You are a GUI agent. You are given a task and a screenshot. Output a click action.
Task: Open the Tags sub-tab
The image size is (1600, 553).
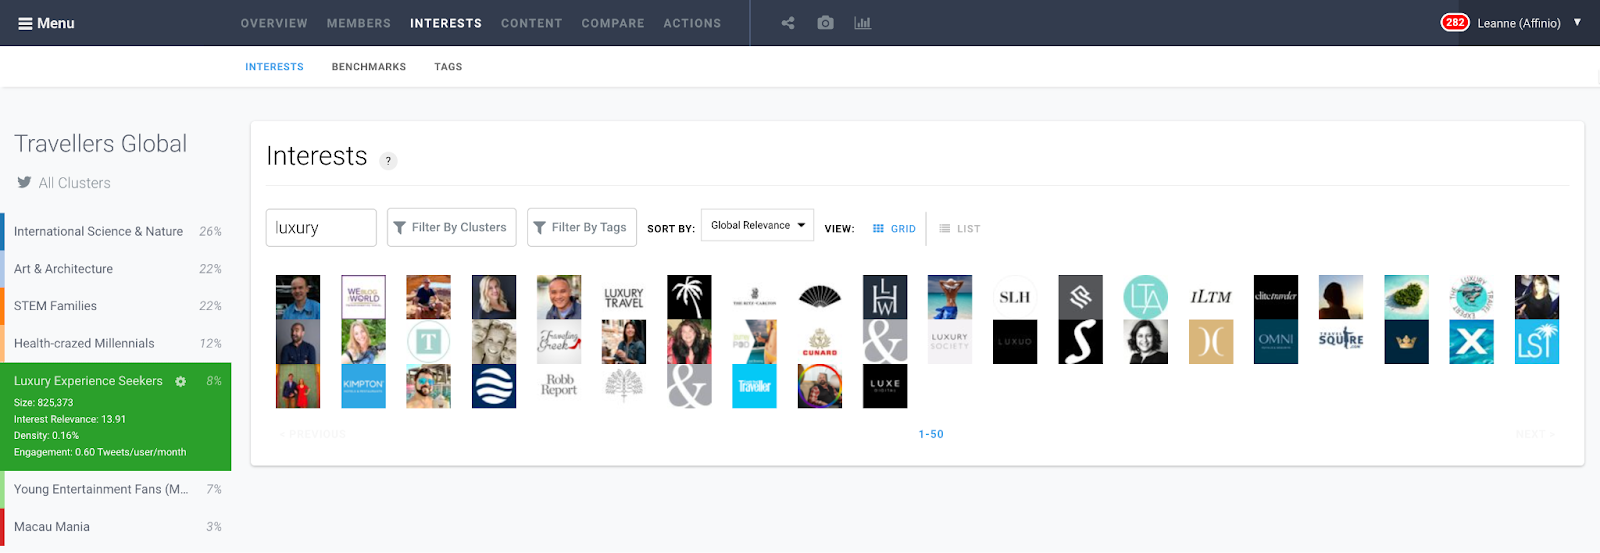[x=448, y=67]
